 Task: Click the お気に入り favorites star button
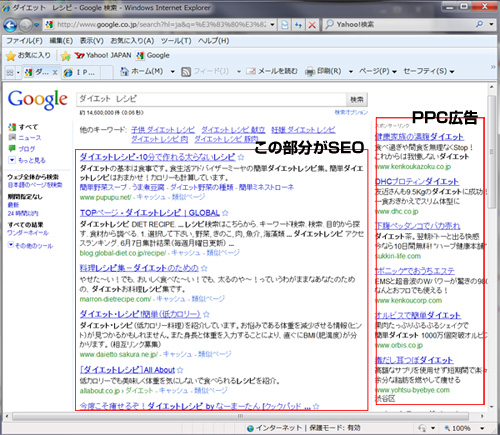tap(28, 56)
